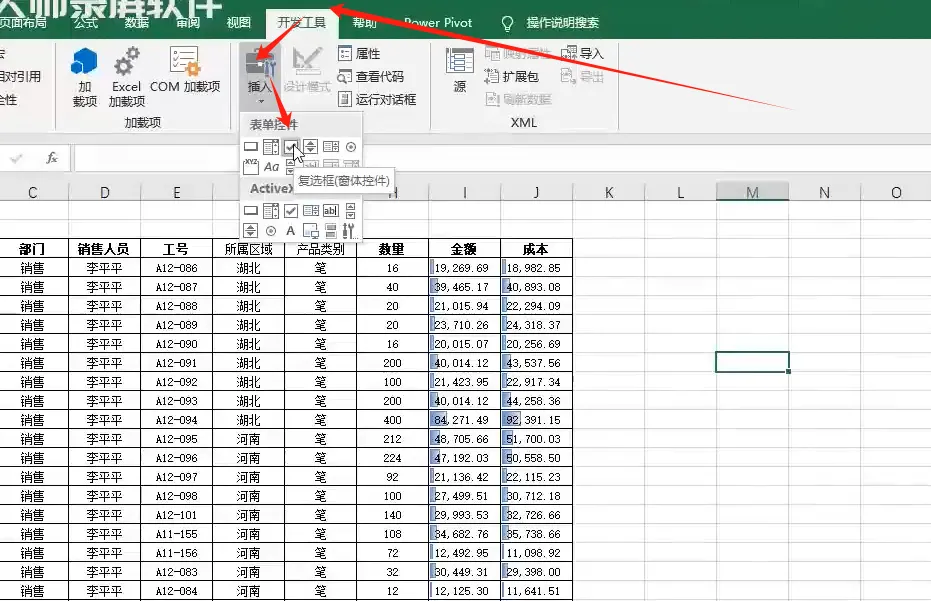Select column M header
The width and height of the screenshot is (931, 601).
point(752,192)
